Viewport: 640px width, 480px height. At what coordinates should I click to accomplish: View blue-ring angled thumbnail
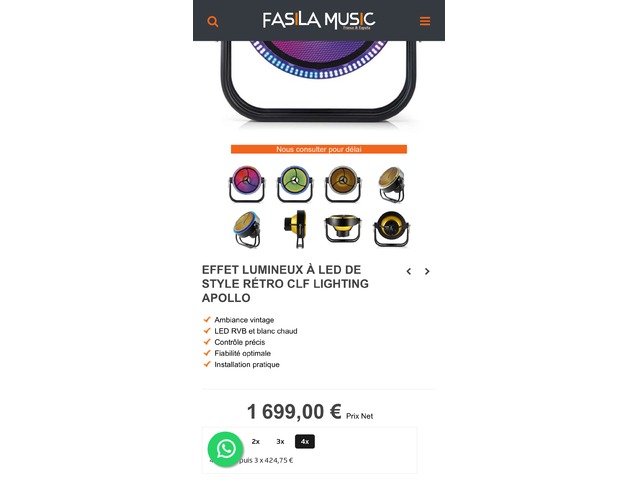pyautogui.click(x=247, y=229)
